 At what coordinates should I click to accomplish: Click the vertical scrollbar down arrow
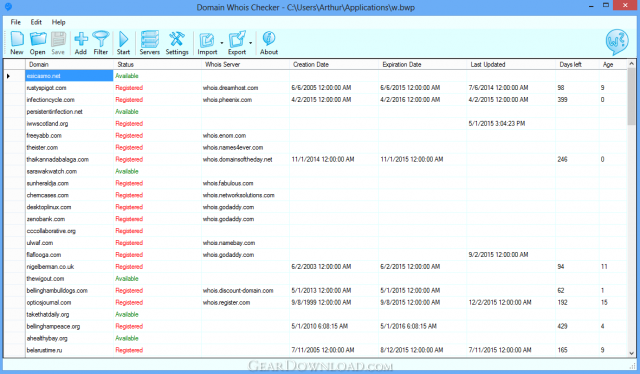(631, 353)
